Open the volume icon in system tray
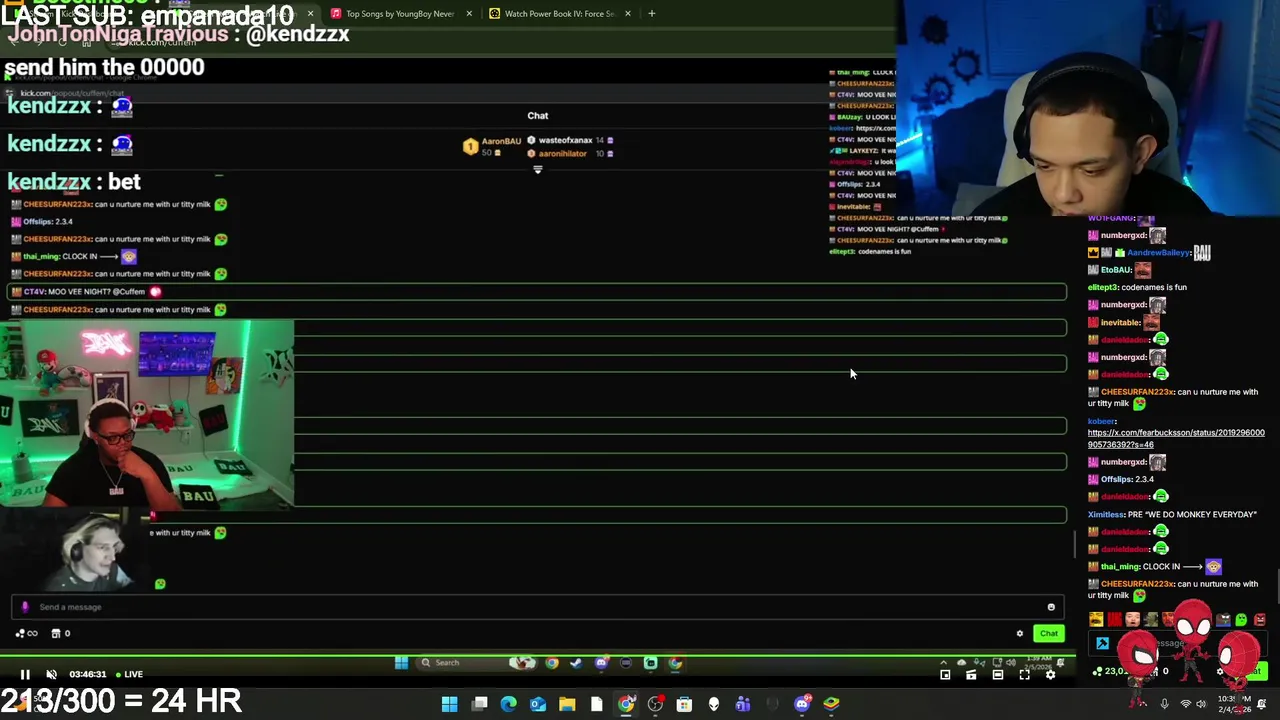Screen dimensions: 1280x720 tap(1201, 704)
